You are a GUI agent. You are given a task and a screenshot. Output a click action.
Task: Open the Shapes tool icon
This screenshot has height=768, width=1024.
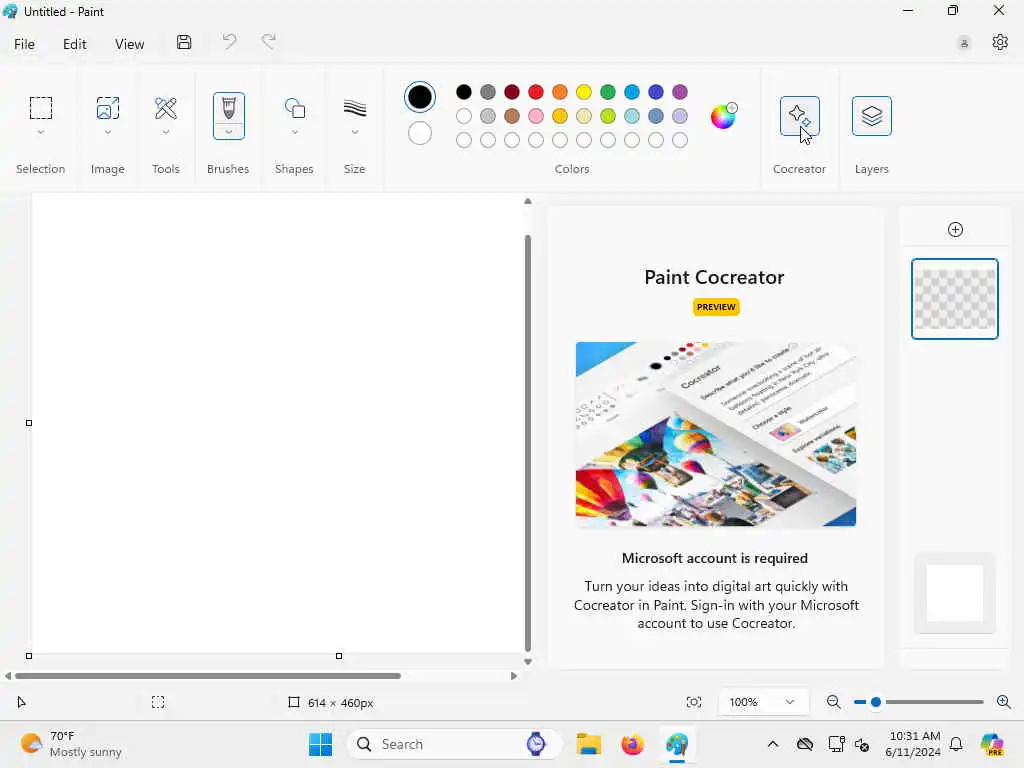[295, 108]
